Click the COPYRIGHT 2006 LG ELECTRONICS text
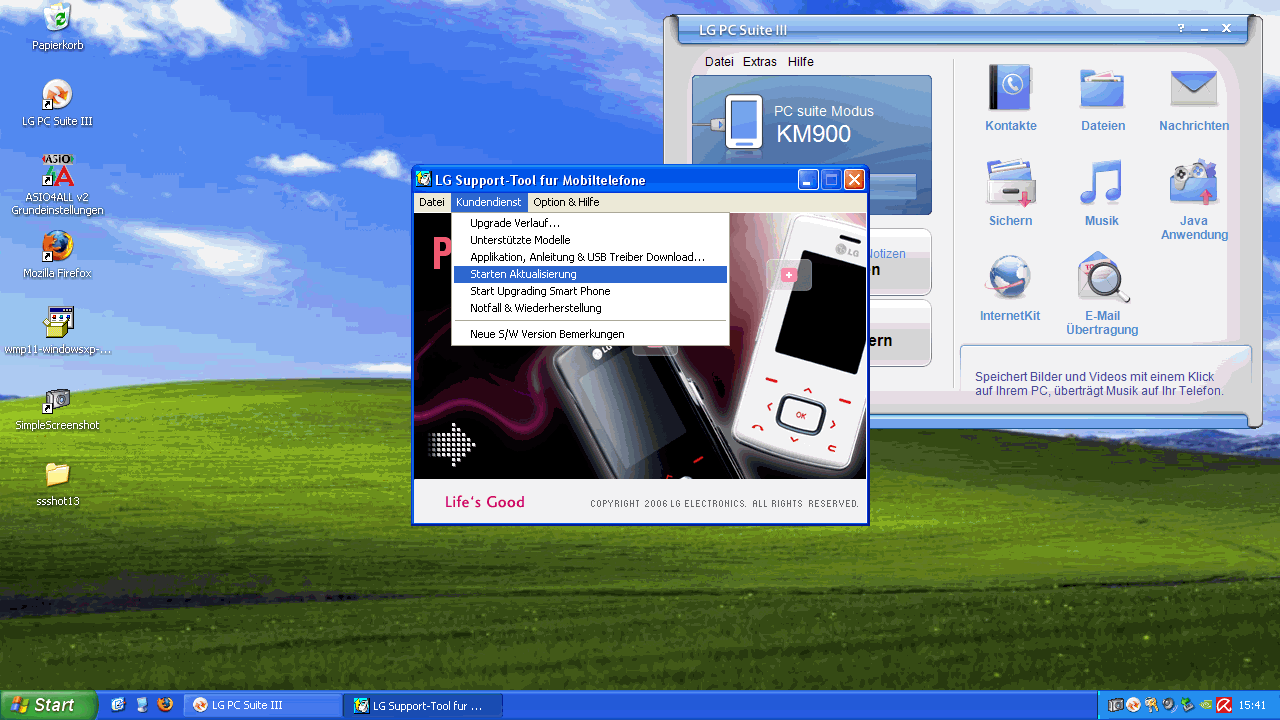Image resolution: width=1280 pixels, height=720 pixels. (724, 504)
